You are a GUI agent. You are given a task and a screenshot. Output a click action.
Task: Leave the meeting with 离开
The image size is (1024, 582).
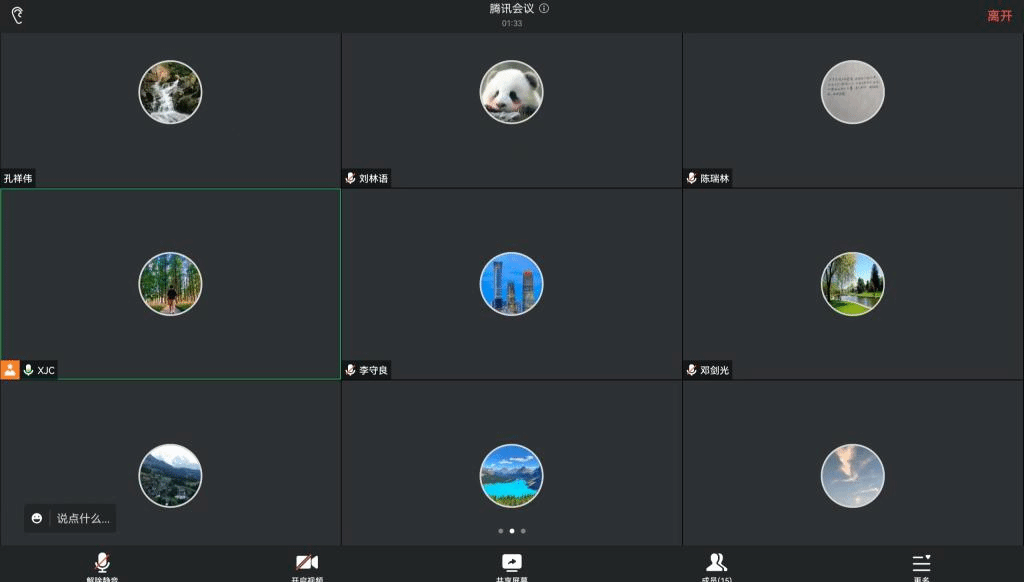[x=1000, y=16]
